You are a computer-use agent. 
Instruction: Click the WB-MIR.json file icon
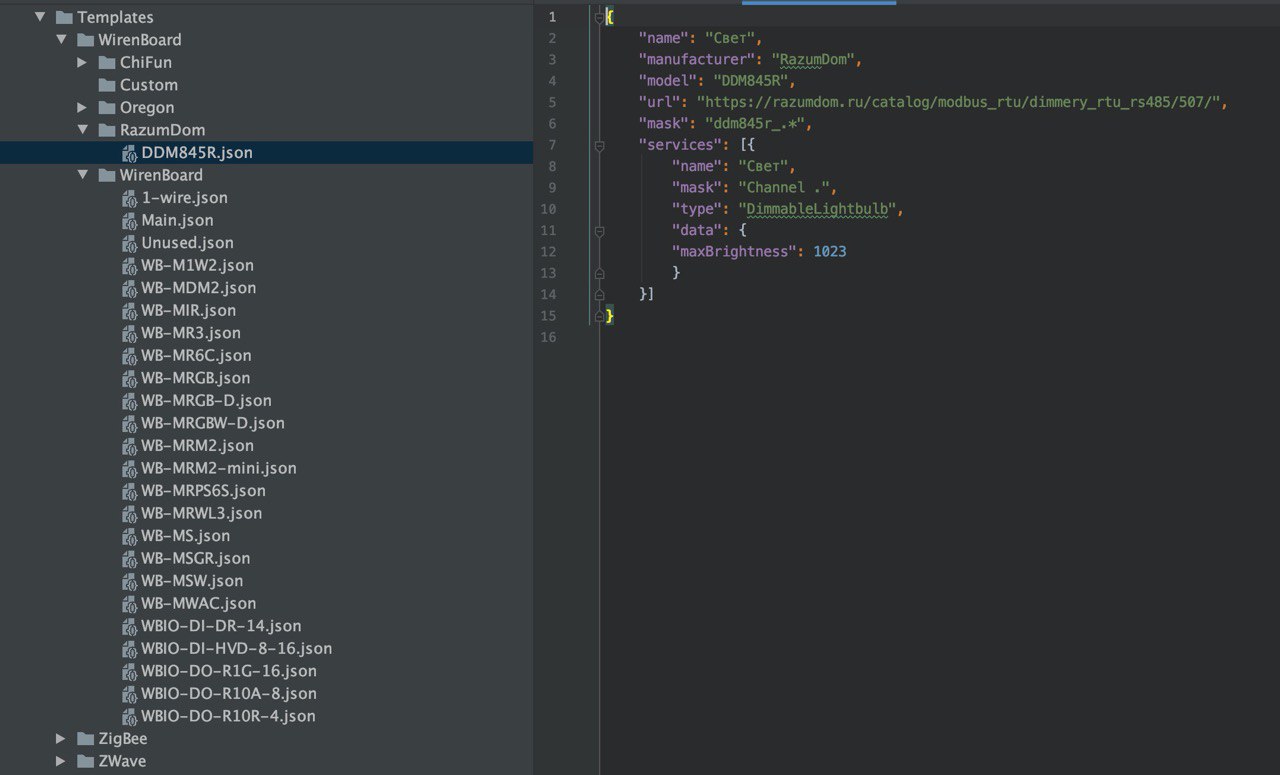click(129, 310)
